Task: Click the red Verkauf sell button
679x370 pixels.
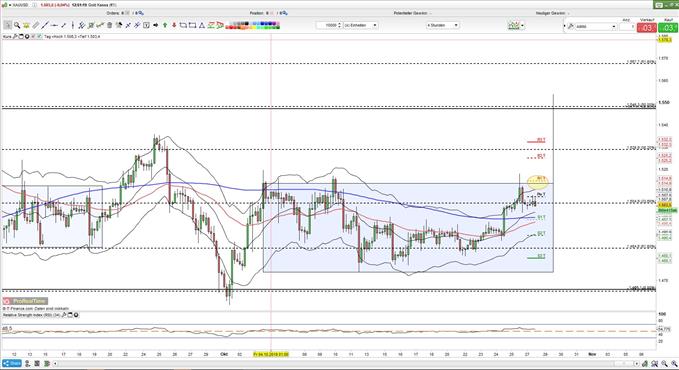Action: pos(647,28)
